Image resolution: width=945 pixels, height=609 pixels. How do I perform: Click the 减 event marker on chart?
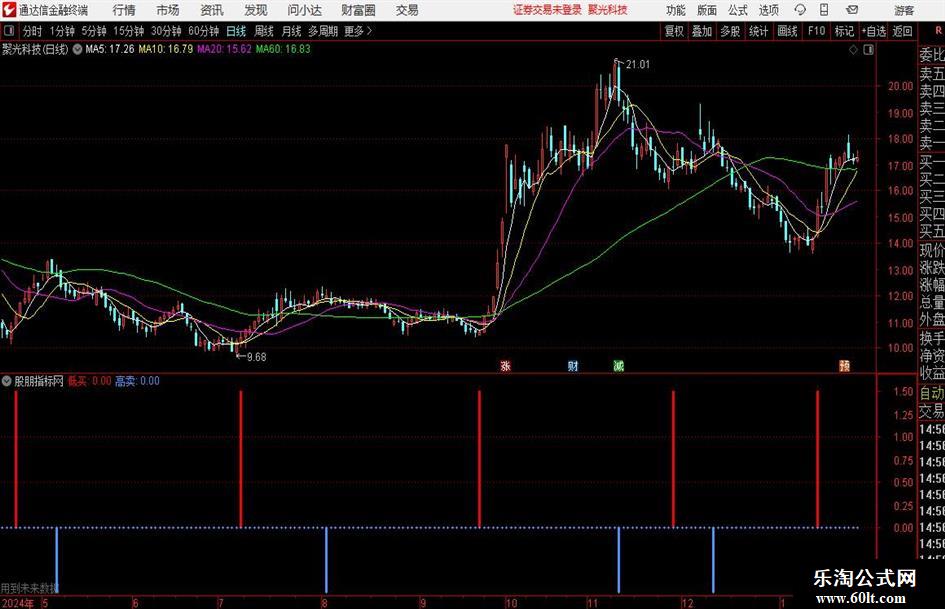[619, 365]
